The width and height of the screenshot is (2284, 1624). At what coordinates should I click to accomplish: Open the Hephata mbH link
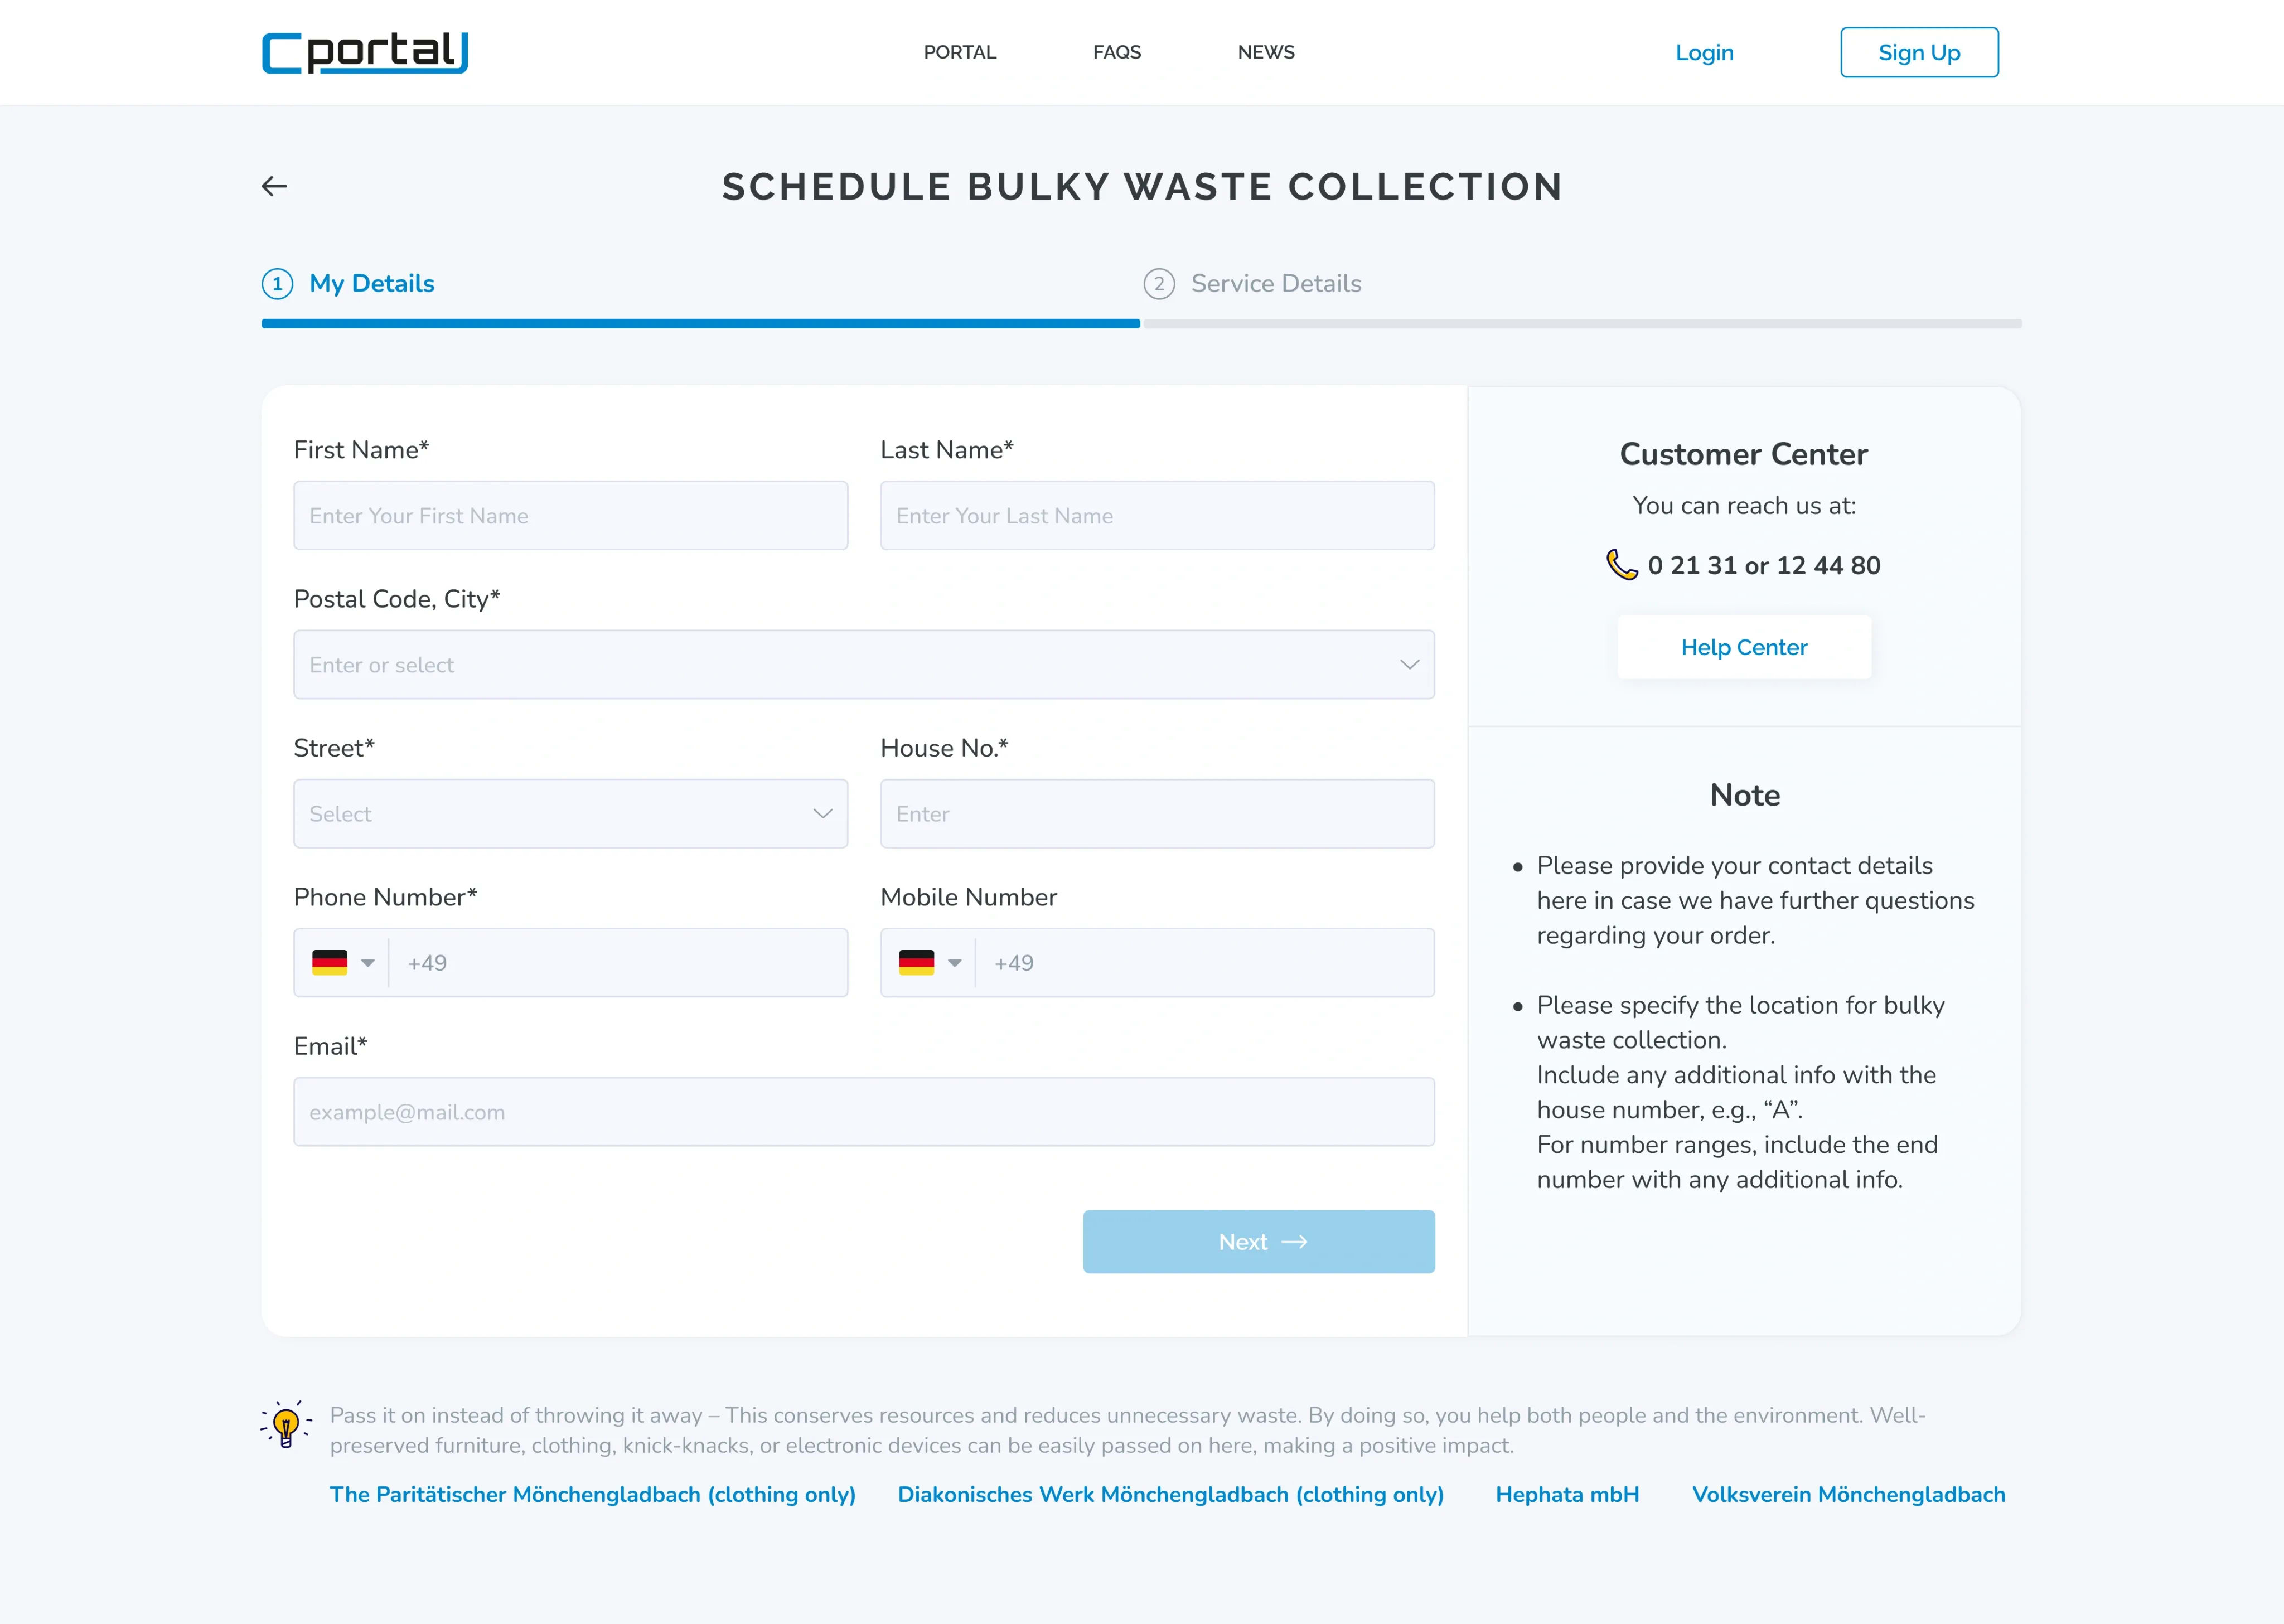[1566, 1494]
